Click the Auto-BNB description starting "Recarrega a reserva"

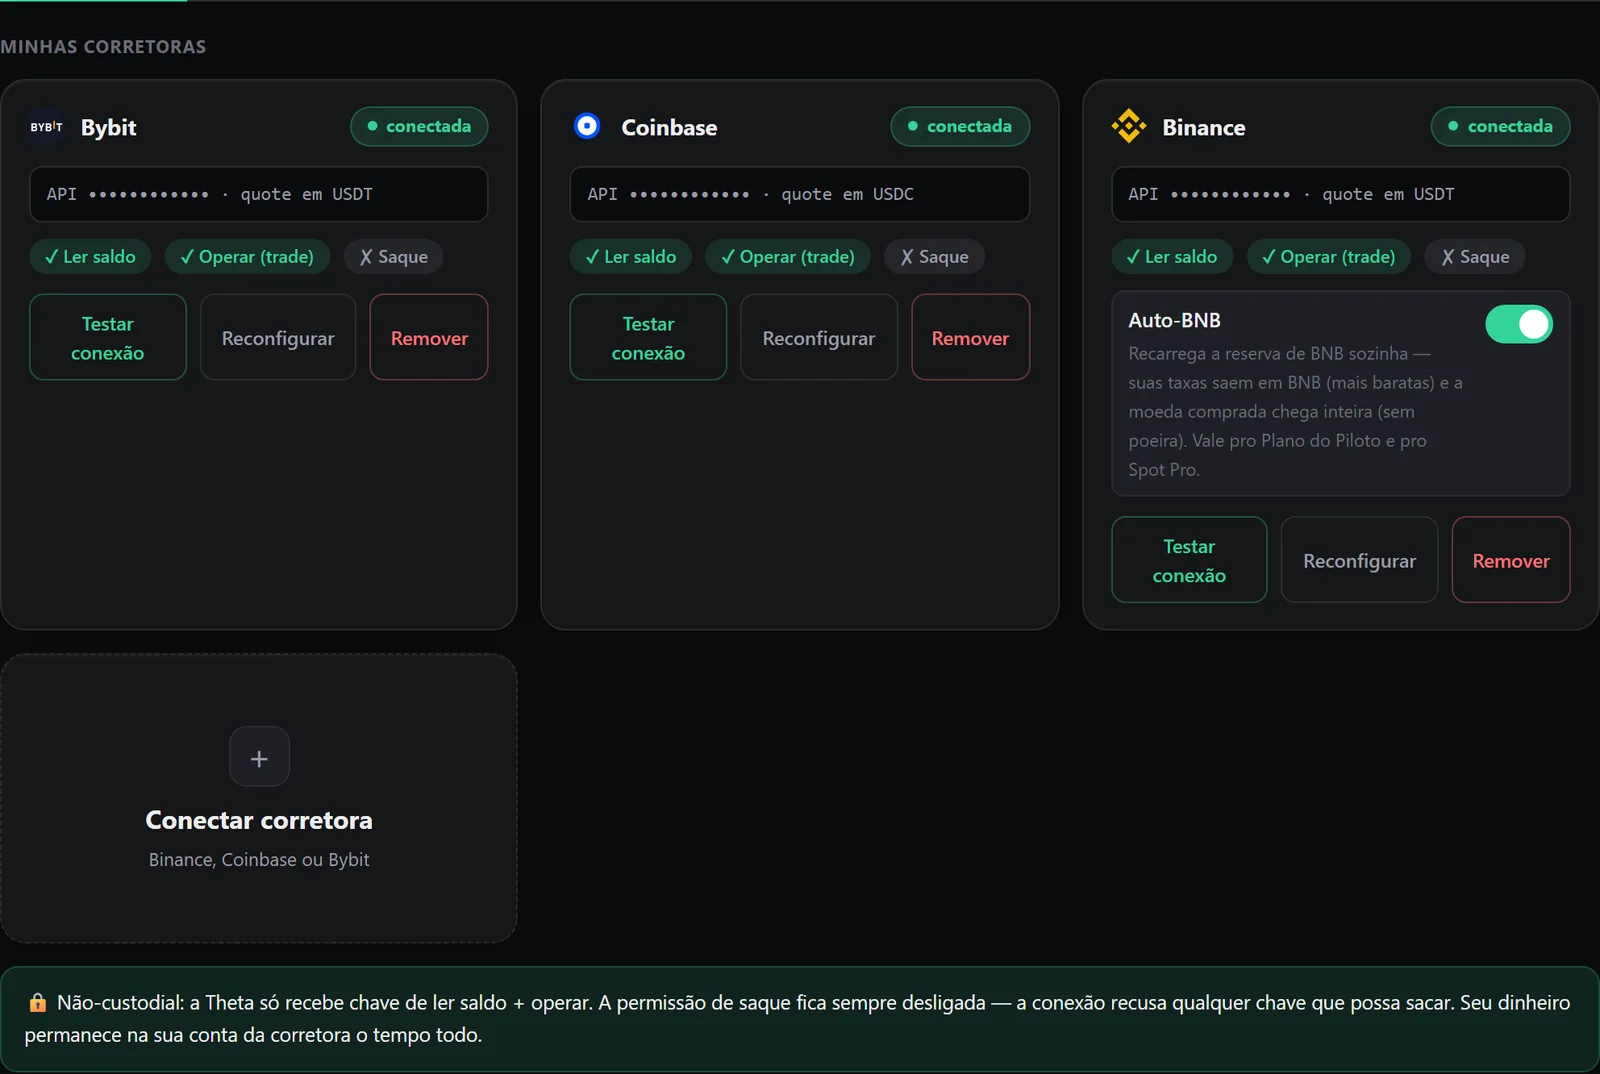coord(1296,411)
